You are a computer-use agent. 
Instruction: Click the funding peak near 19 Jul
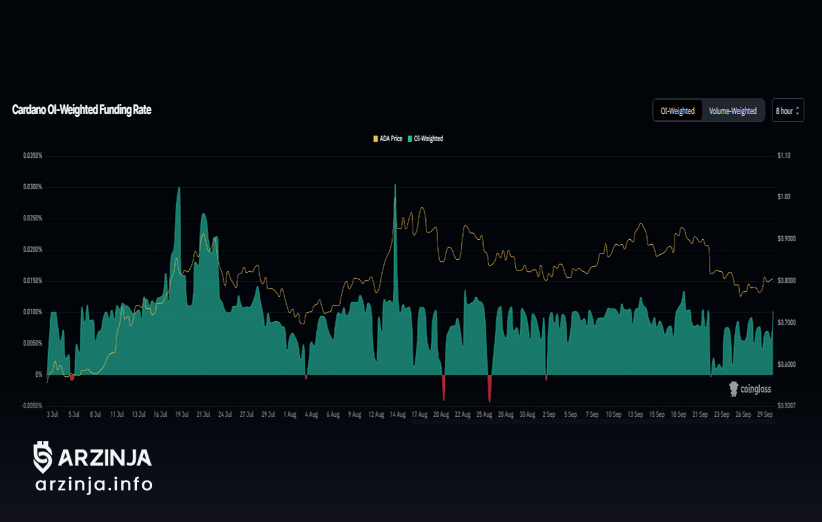tap(179, 192)
